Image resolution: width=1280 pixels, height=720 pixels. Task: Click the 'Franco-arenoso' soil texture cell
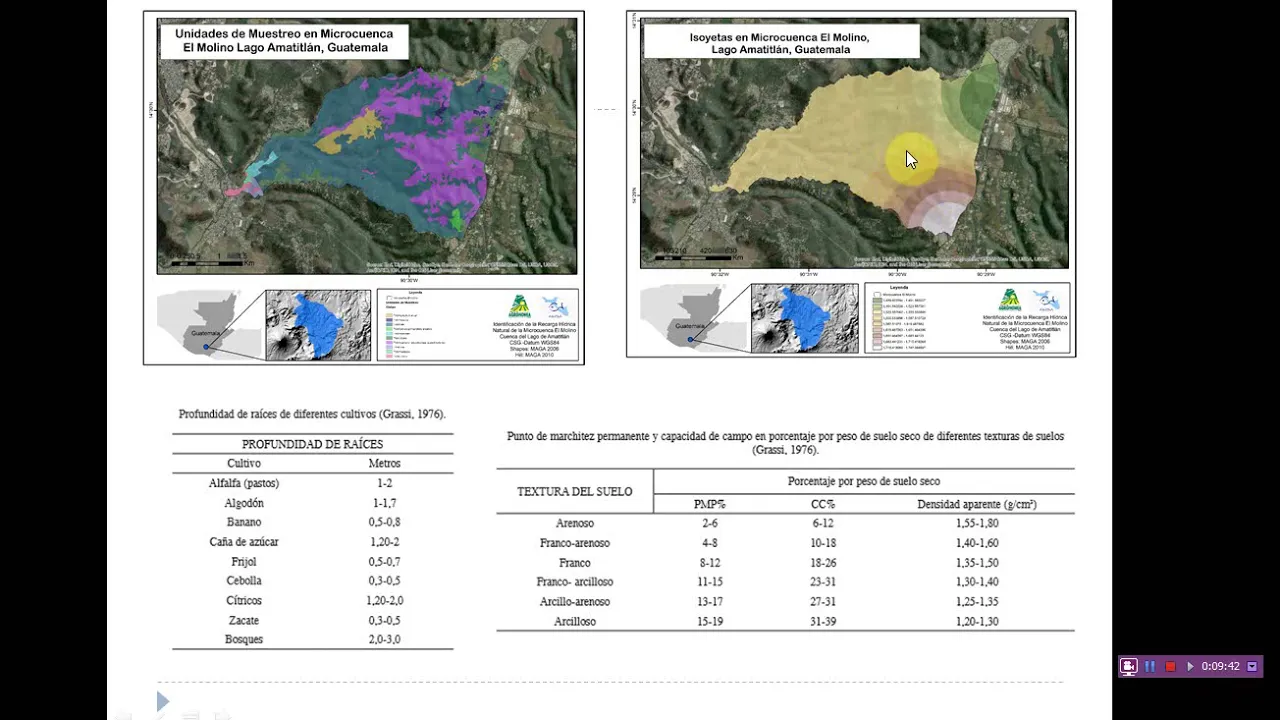coord(575,543)
